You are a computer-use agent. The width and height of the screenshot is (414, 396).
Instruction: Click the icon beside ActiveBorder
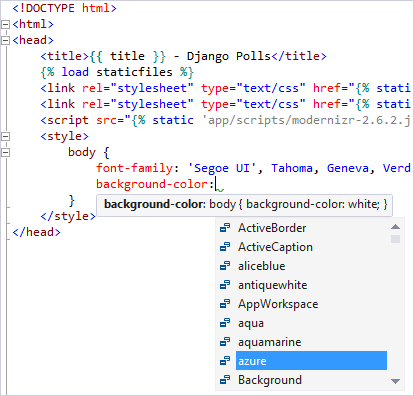coord(225,228)
